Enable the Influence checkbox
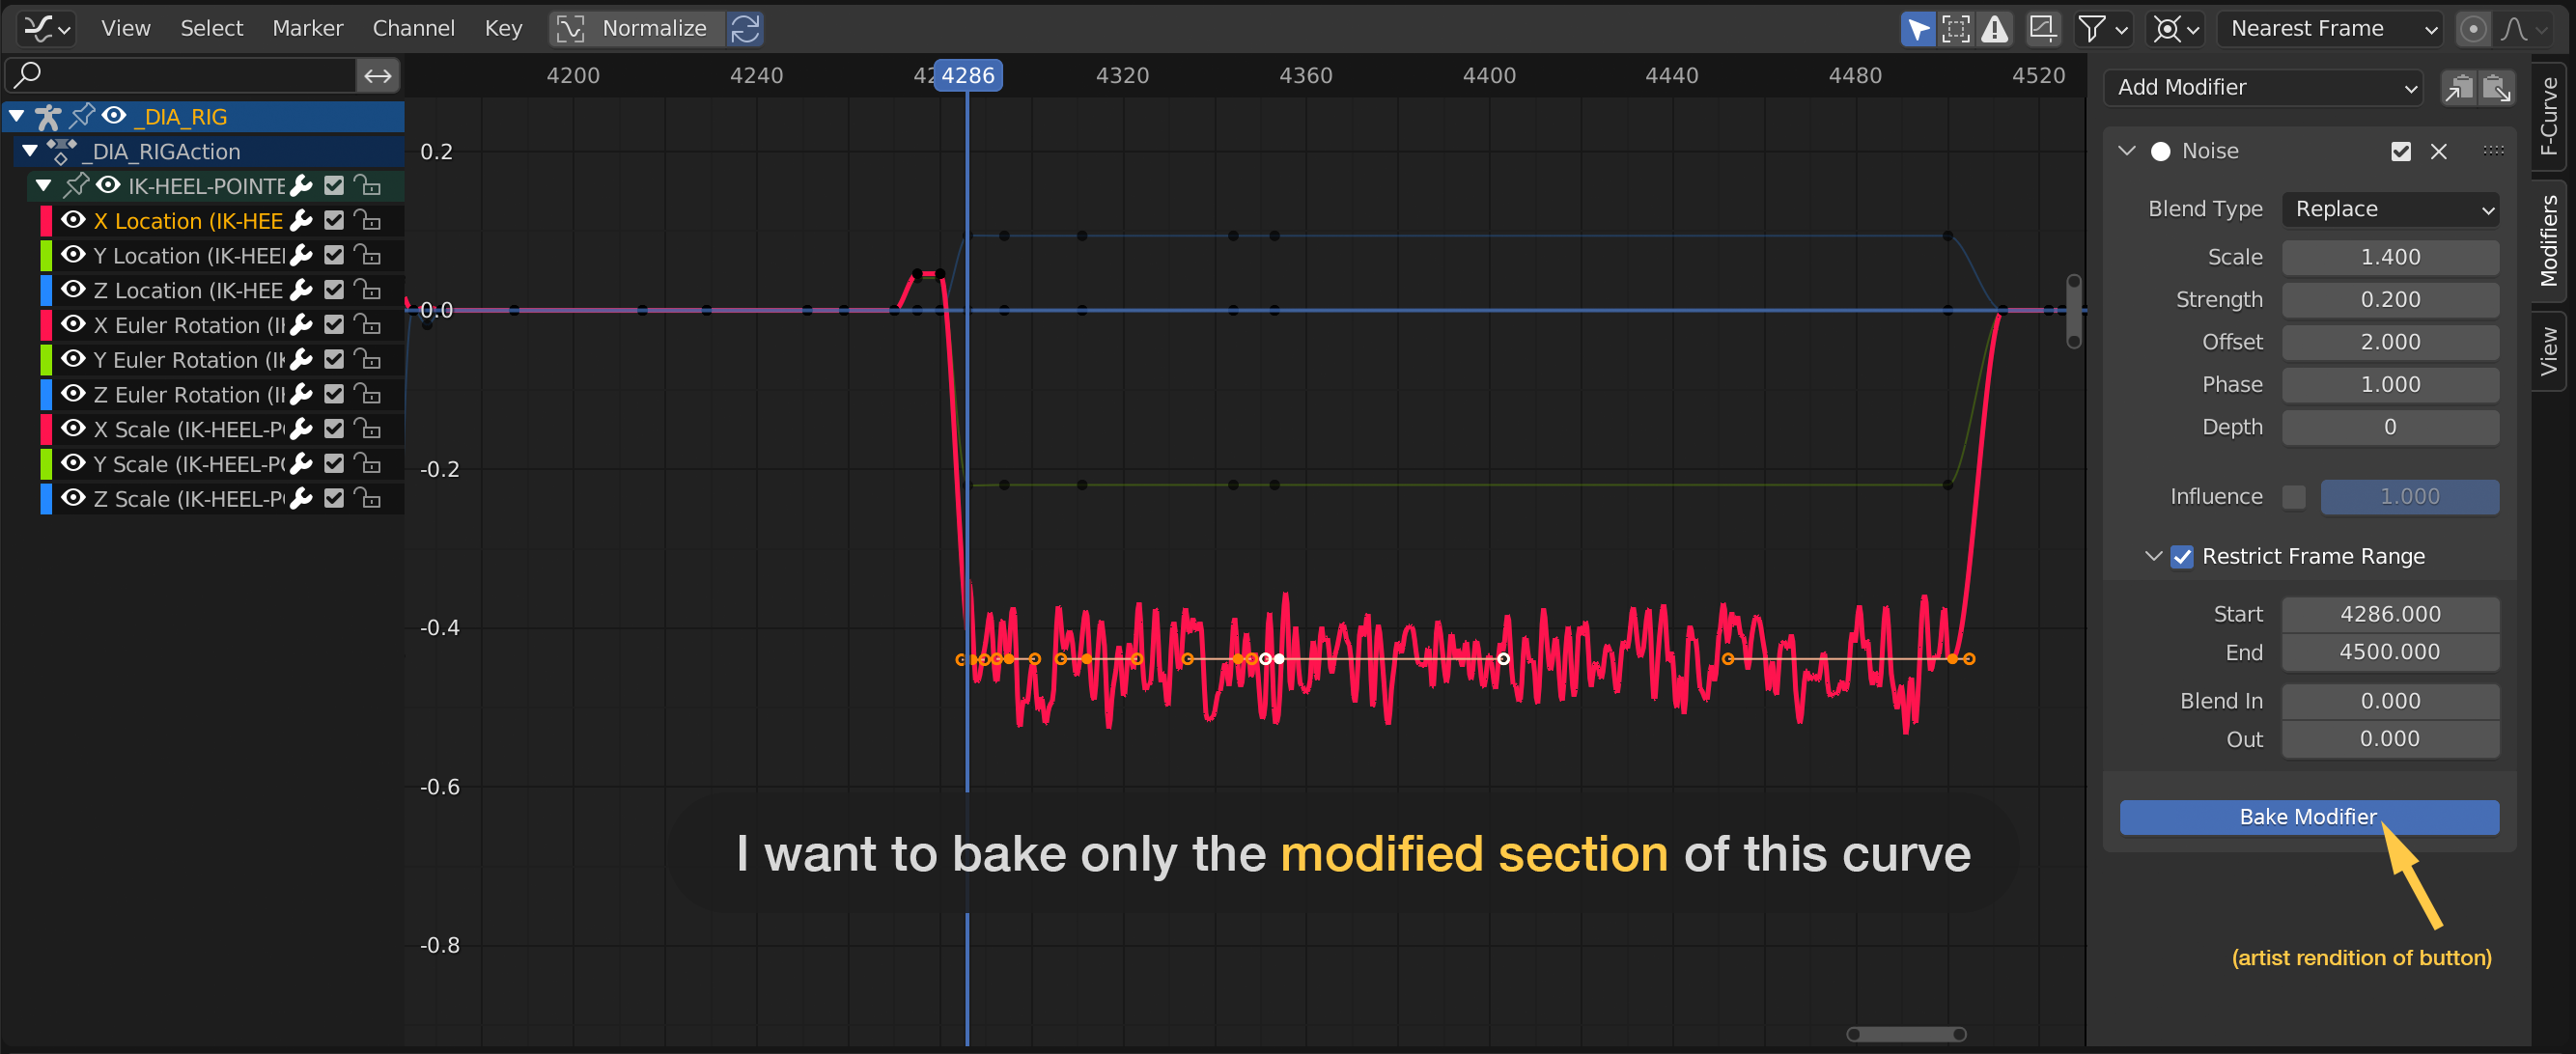The image size is (2576, 1054). click(x=2294, y=497)
